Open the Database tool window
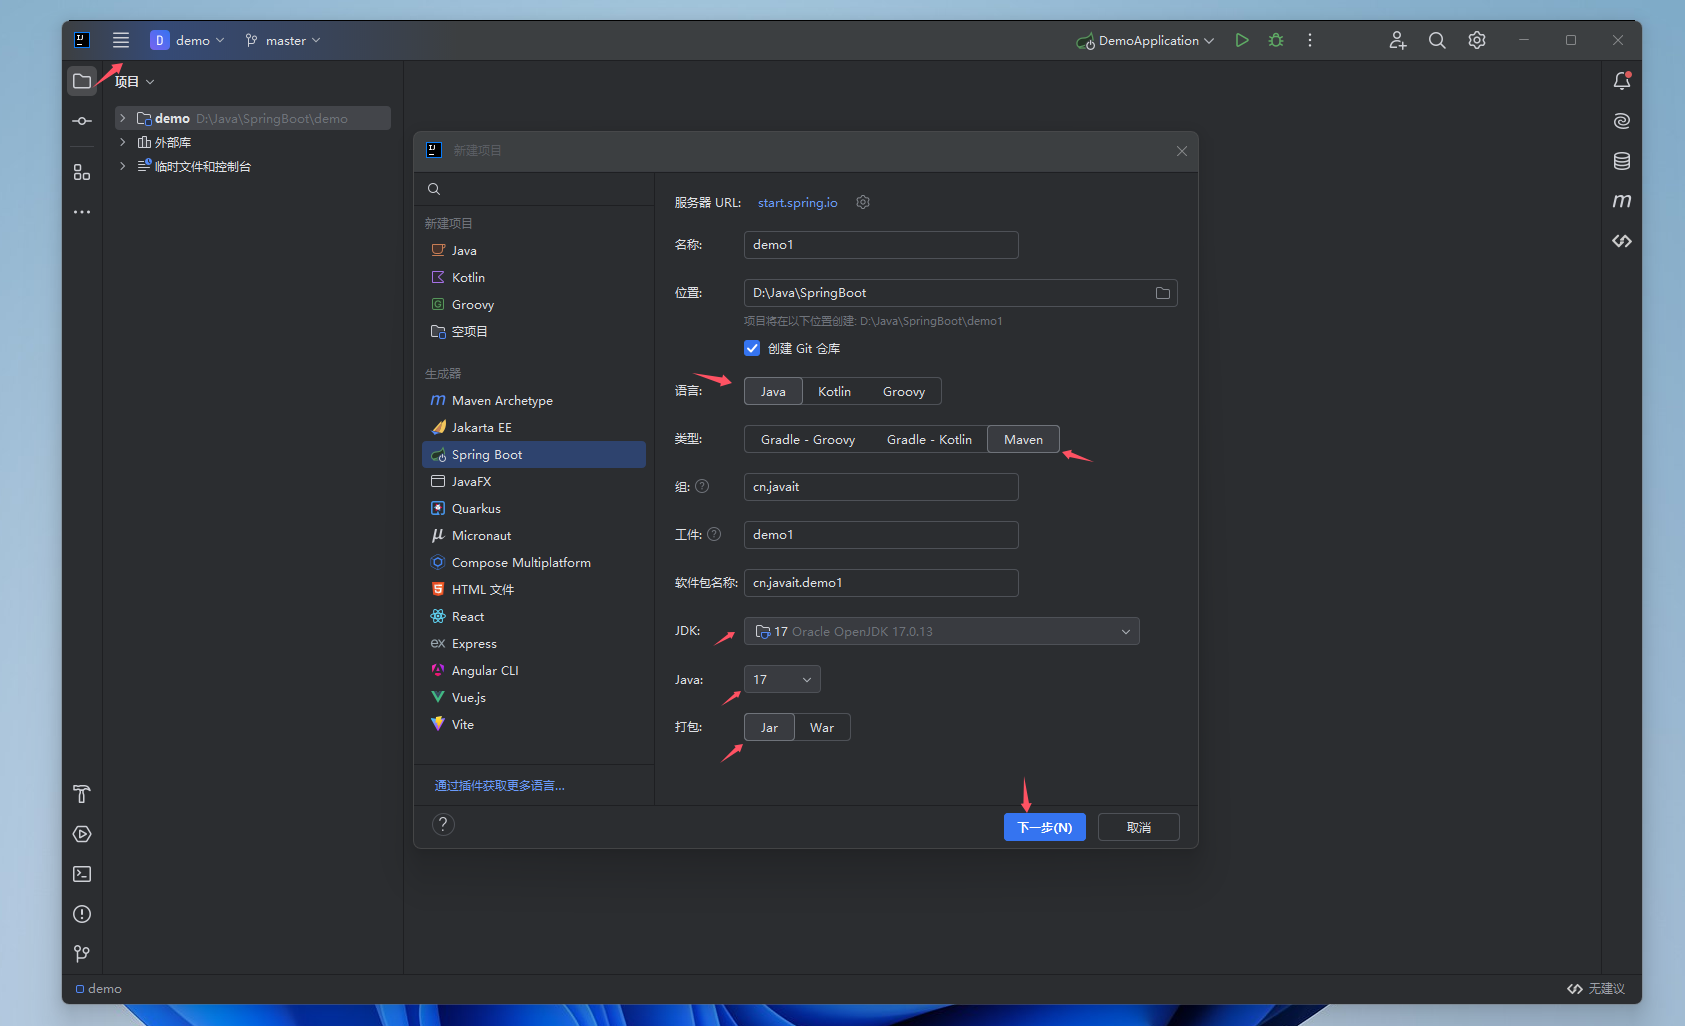The height and width of the screenshot is (1026, 1685). coord(1622,161)
